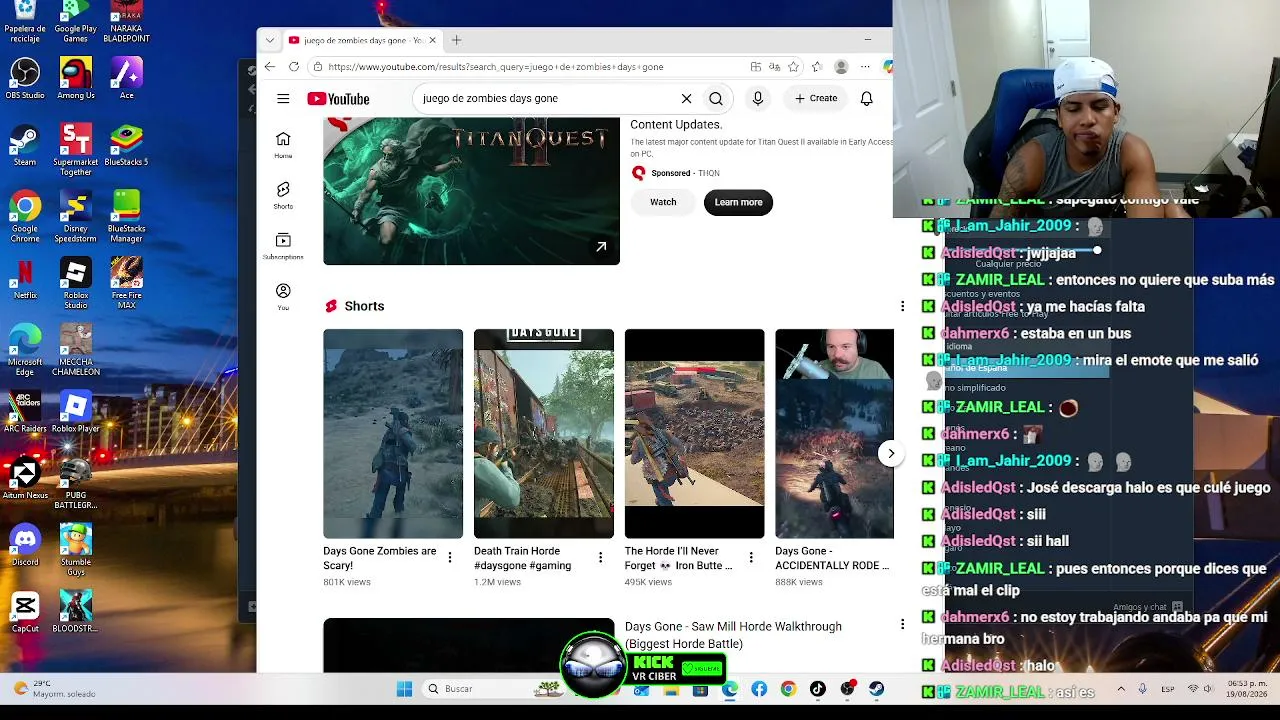1280x720 pixels.
Task: Open Subscriptions in the YouTube sidebar
Action: pos(283,246)
